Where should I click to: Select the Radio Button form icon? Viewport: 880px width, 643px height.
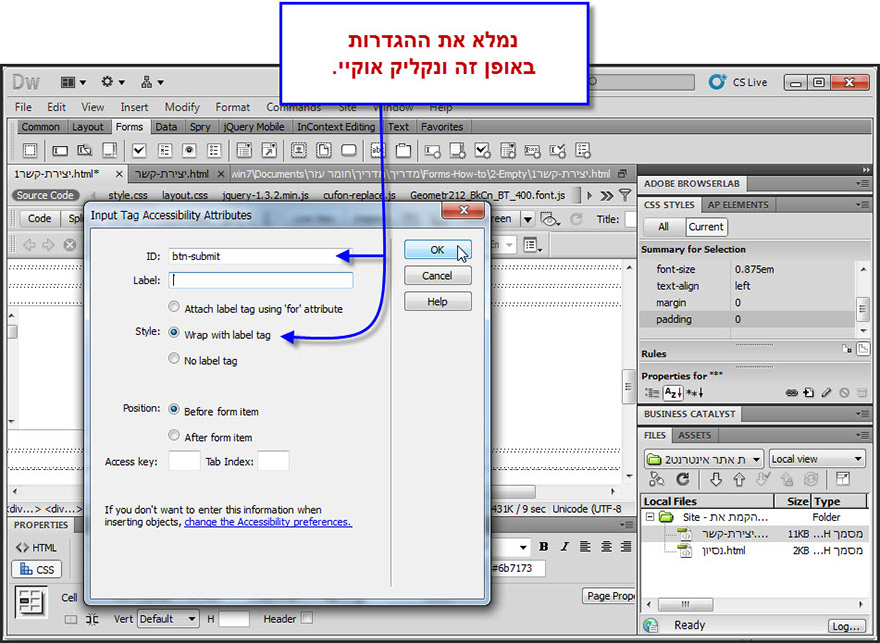(189, 151)
